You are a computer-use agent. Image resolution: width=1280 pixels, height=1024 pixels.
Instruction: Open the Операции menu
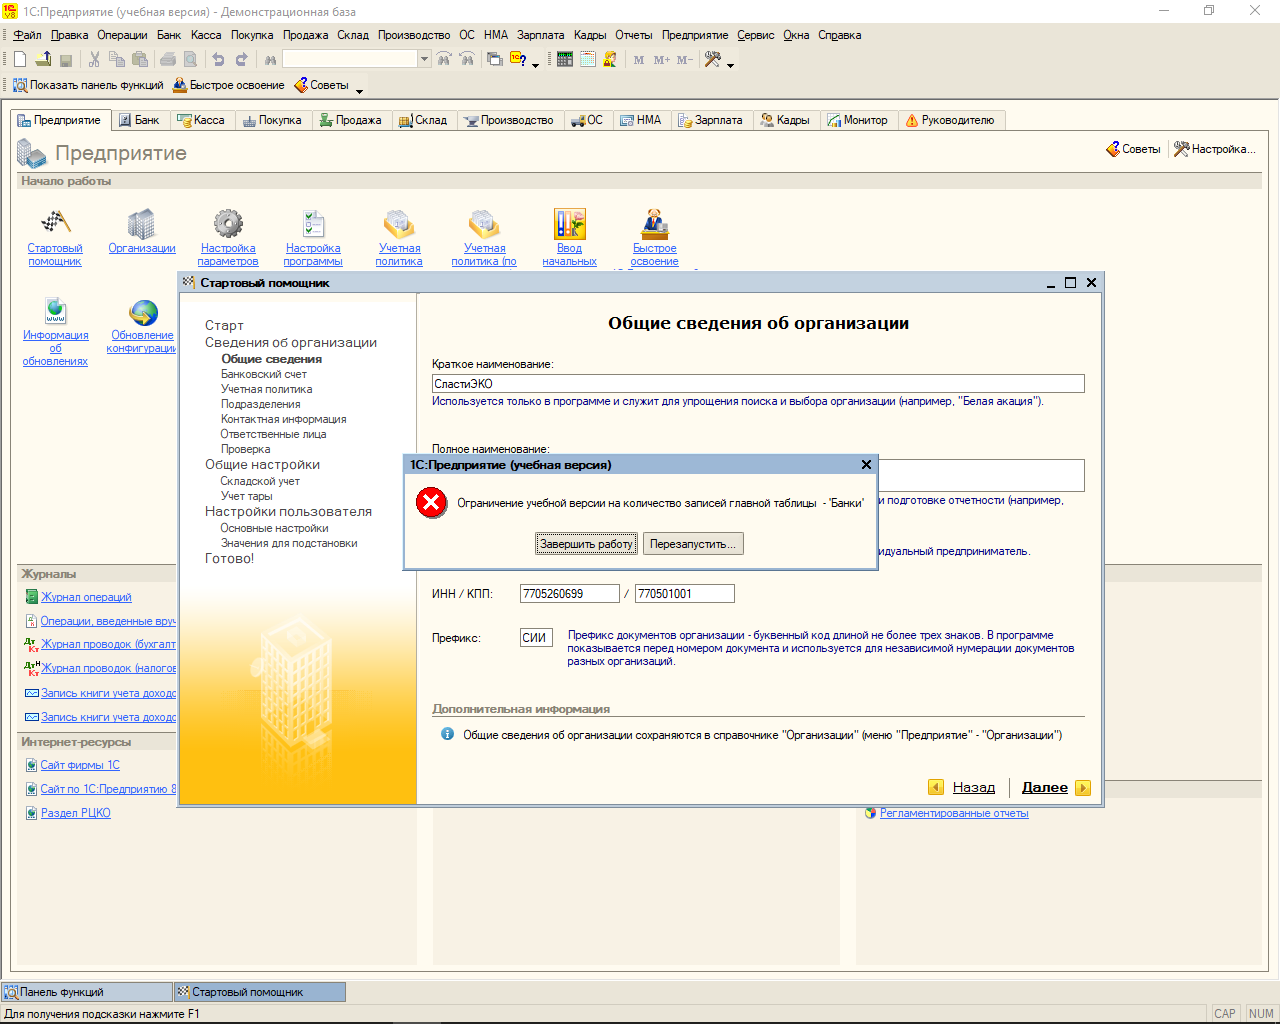click(x=122, y=35)
